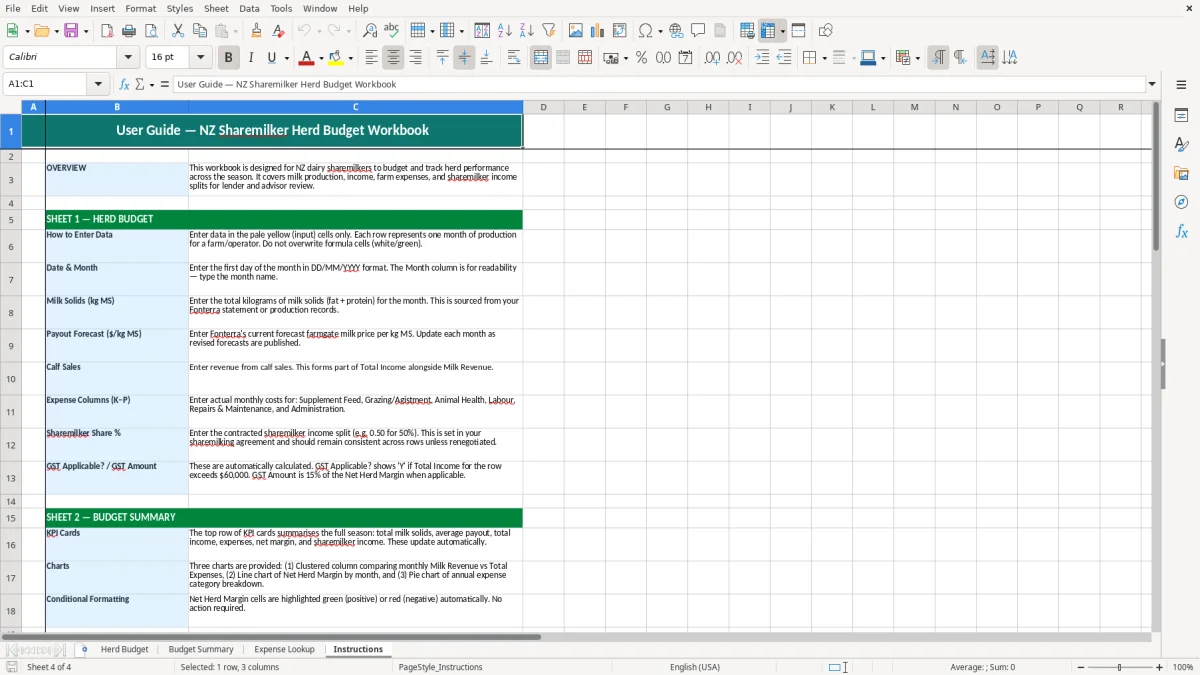Switch to Expense Lookup sheet tab

284,649
